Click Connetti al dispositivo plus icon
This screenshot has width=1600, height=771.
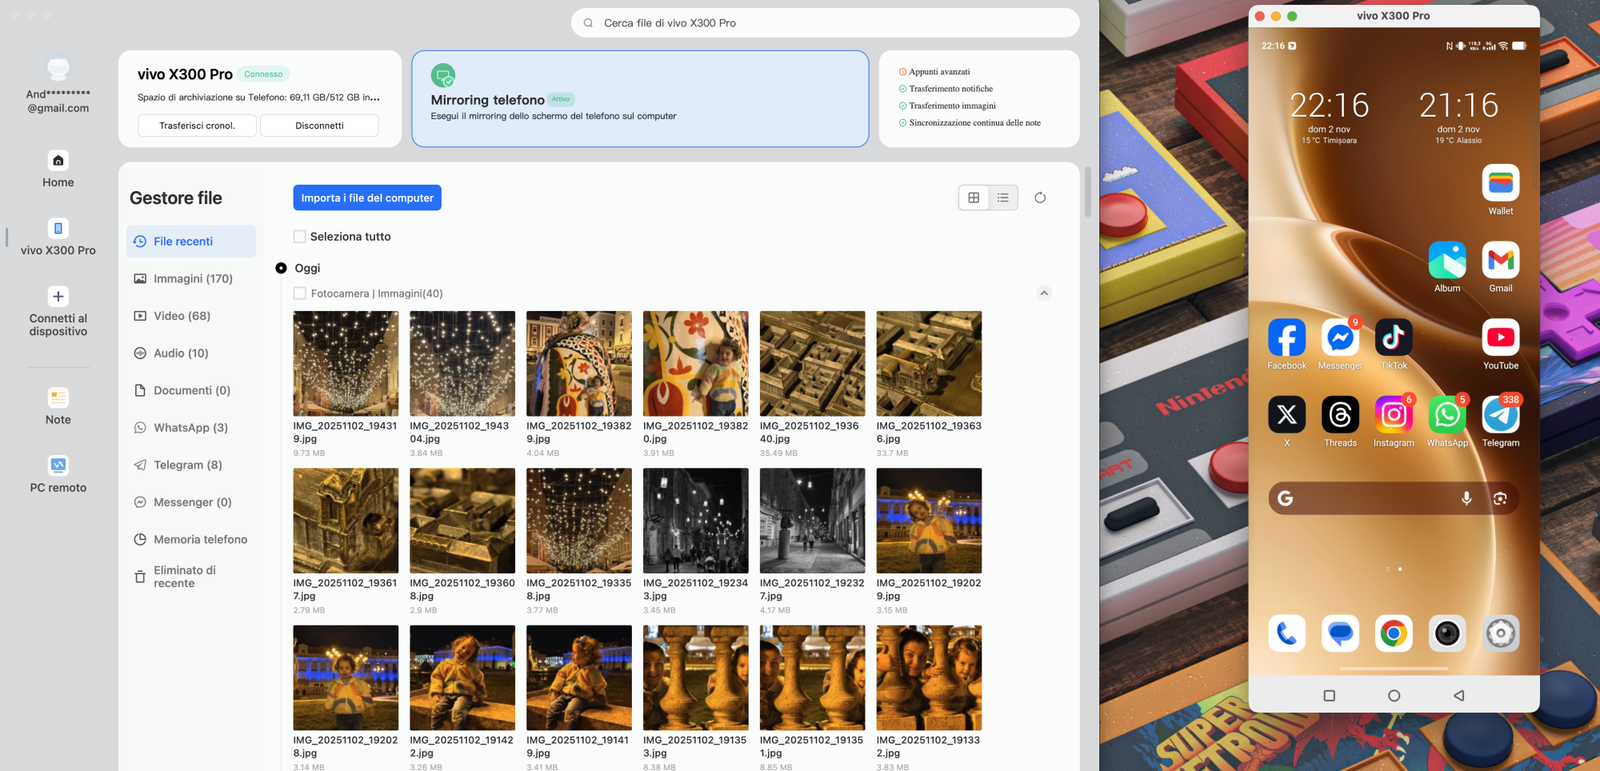coord(58,297)
